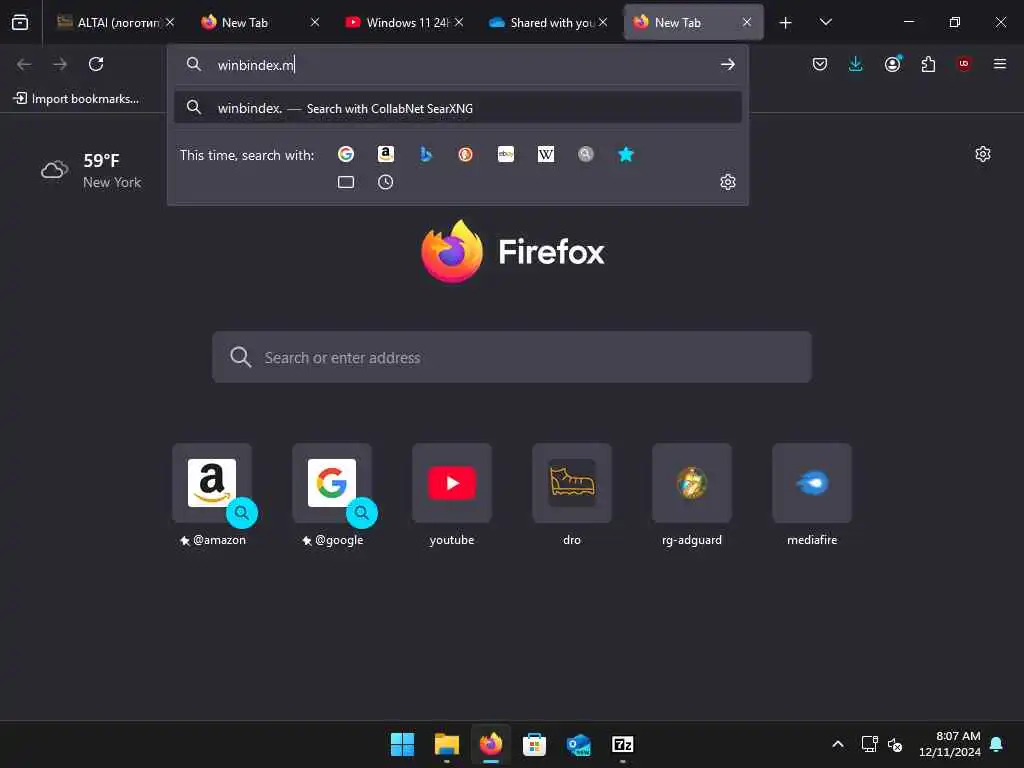The width and height of the screenshot is (1024, 768).
Task: Open the notification bell icon
Action: (x=997, y=744)
